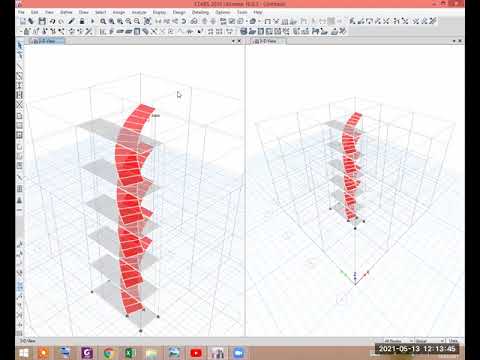Image resolution: width=480 pixels, height=360 pixels.
Task: Open Excel from the taskbar
Action: [x=130, y=353]
